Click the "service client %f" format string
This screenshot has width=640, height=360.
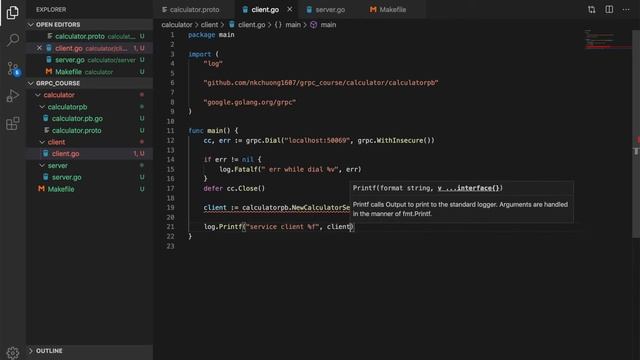[283, 227]
